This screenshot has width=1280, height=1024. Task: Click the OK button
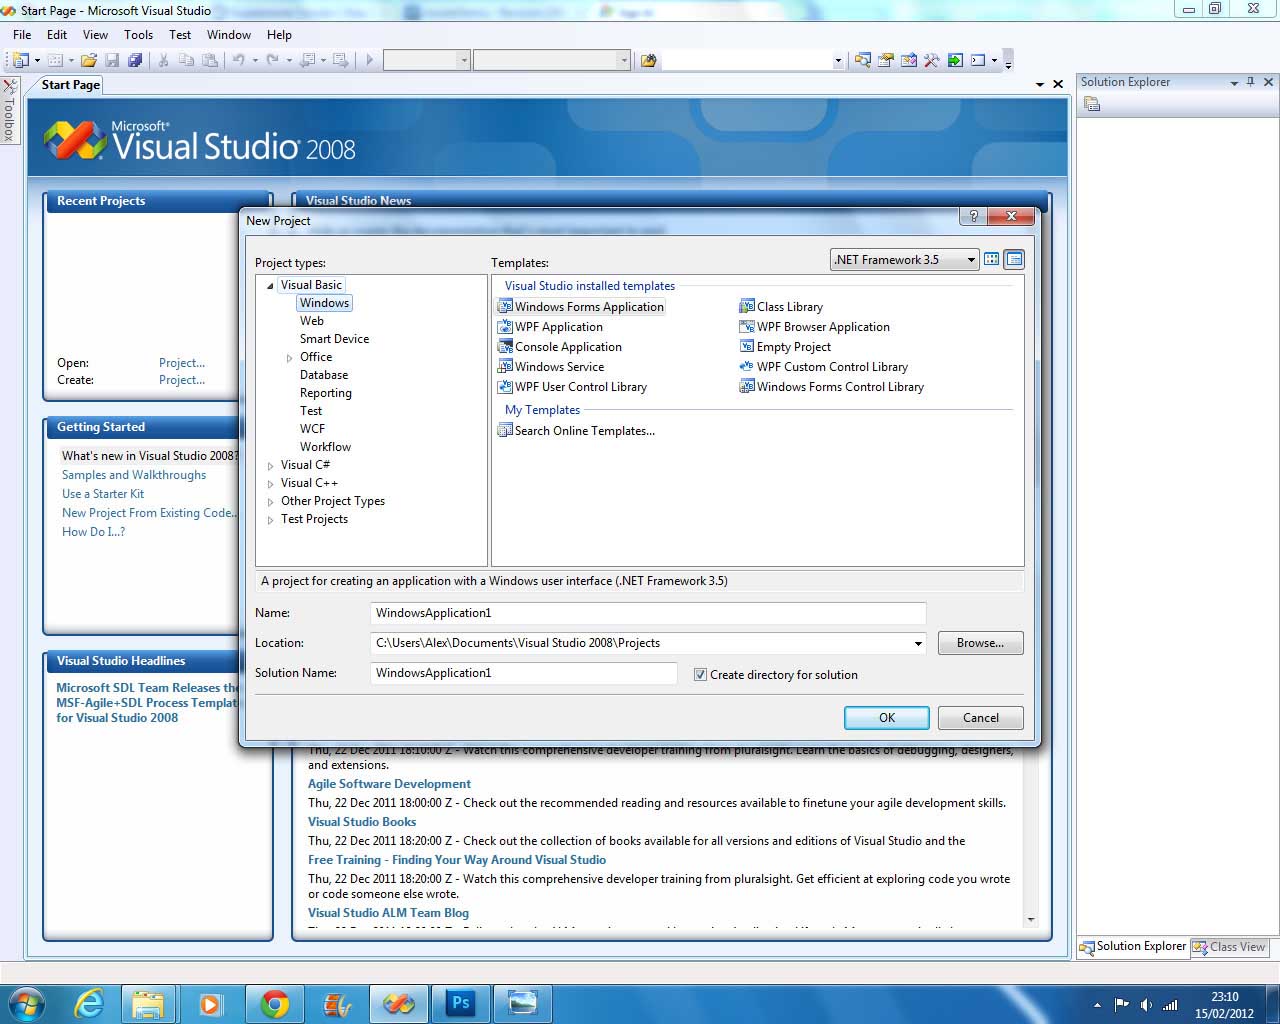(887, 718)
